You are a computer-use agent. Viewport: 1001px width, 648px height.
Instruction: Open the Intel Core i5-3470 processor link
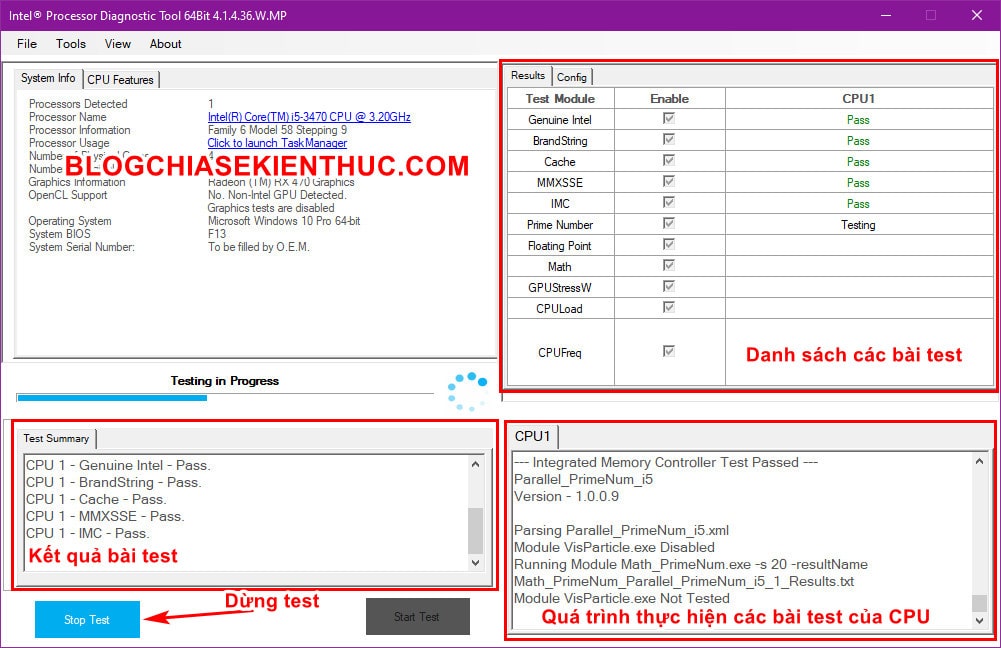click(309, 117)
